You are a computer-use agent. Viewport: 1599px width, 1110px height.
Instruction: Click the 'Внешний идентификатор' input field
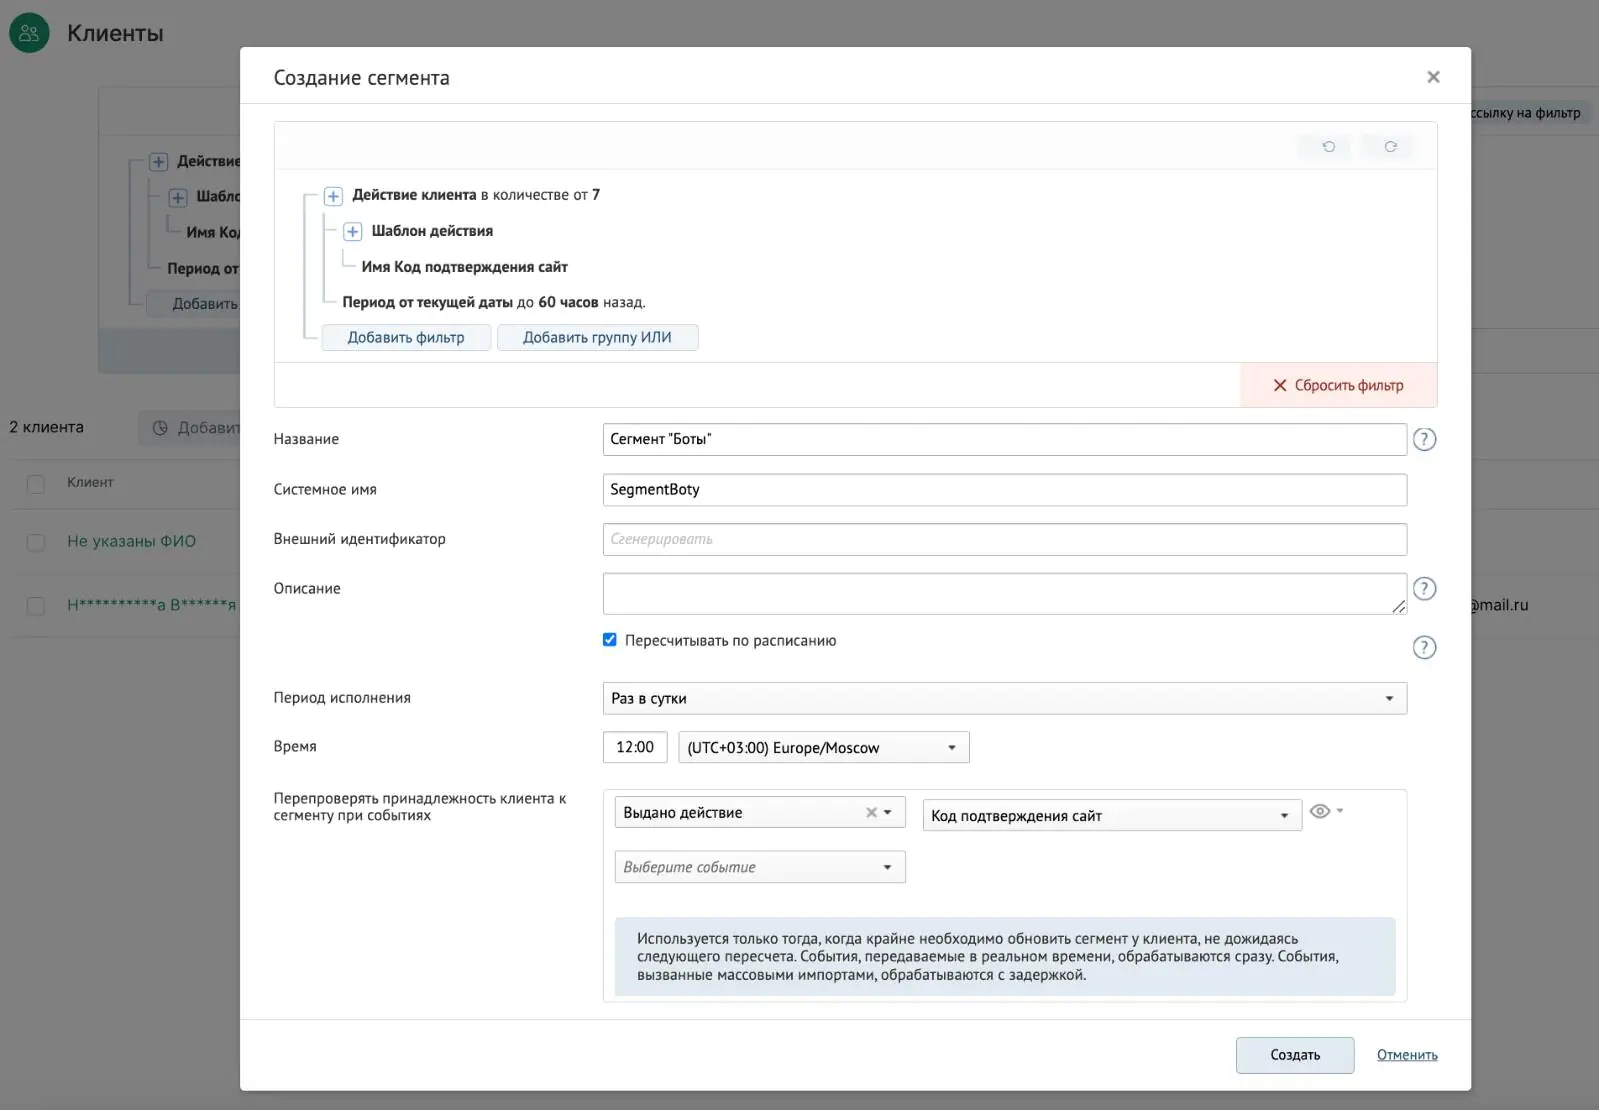[x=1004, y=539]
